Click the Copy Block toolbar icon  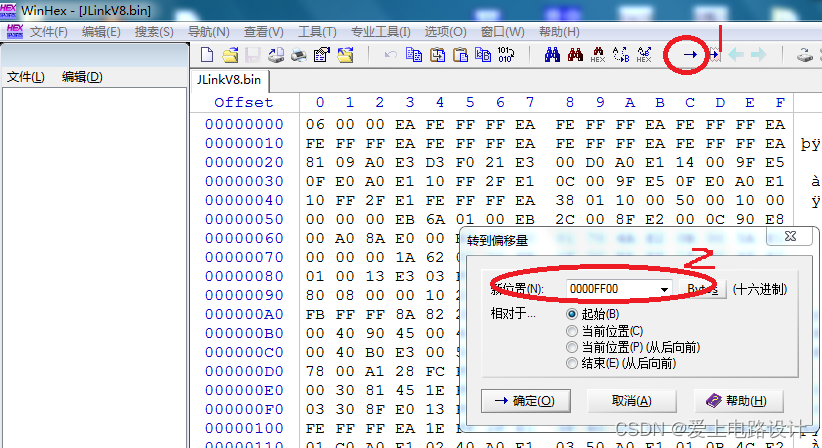(x=414, y=54)
